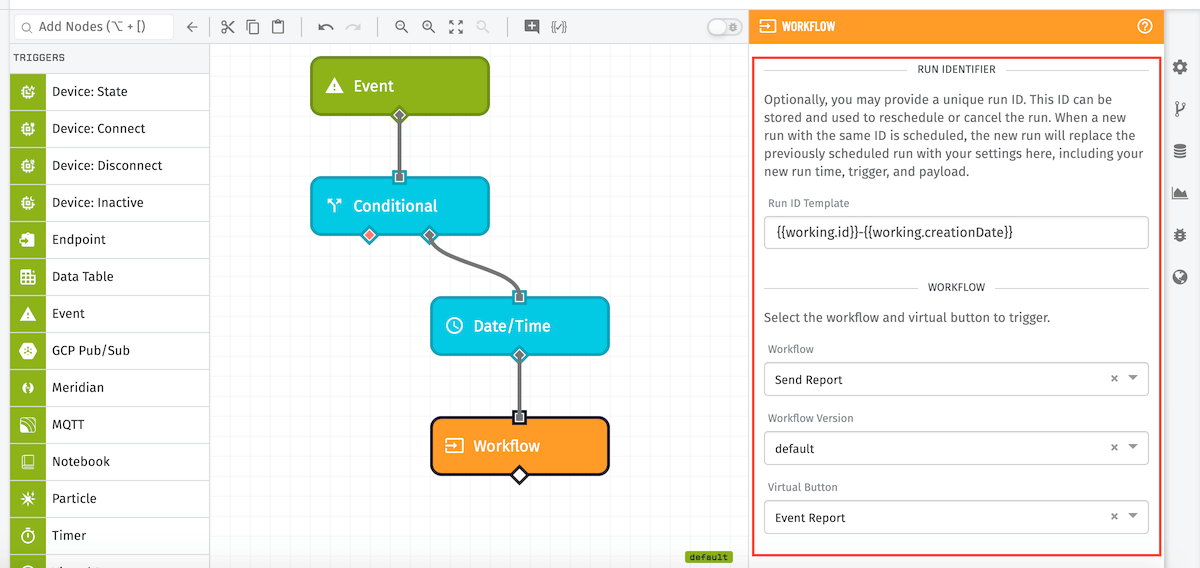The height and width of the screenshot is (568, 1200).
Task: Open the Workflow panel help icon
Action: point(1145,26)
